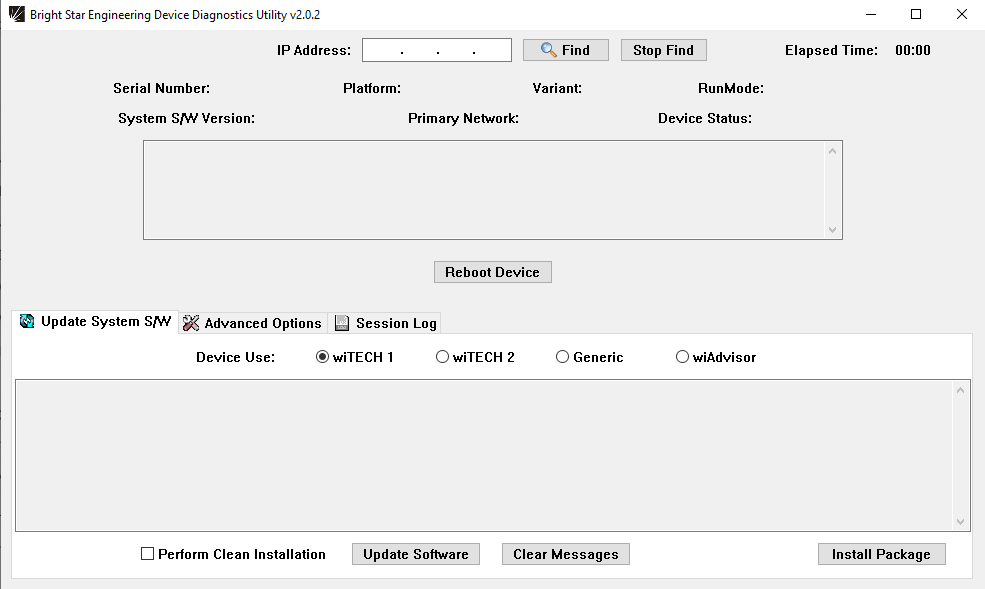
Task: Select the wiAdvisor radio button
Action: coord(683,357)
